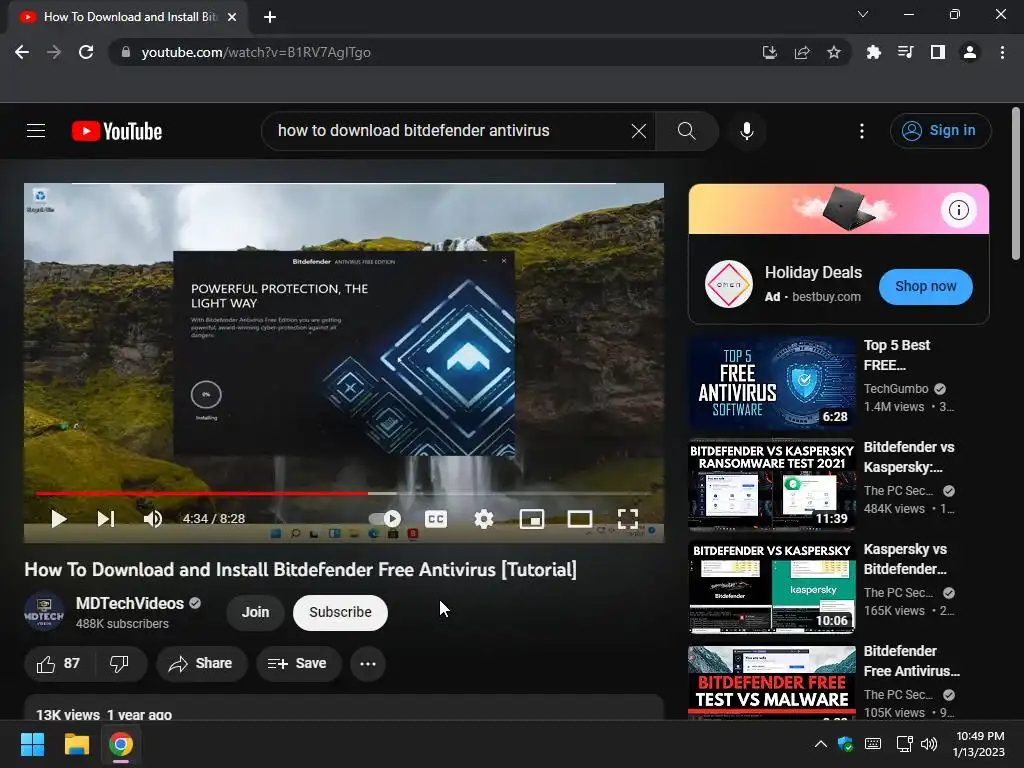Viewport: 1024px width, 768px height.
Task: Open YouTube settings three-dot menu
Action: [x=862, y=131]
